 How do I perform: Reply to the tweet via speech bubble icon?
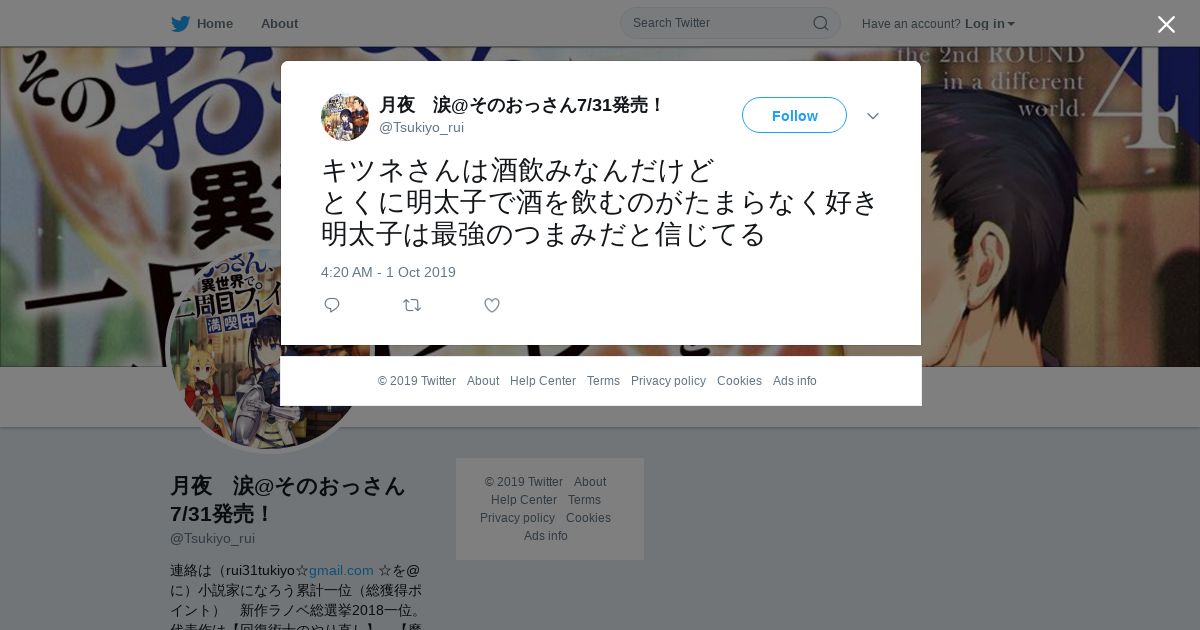(332, 305)
